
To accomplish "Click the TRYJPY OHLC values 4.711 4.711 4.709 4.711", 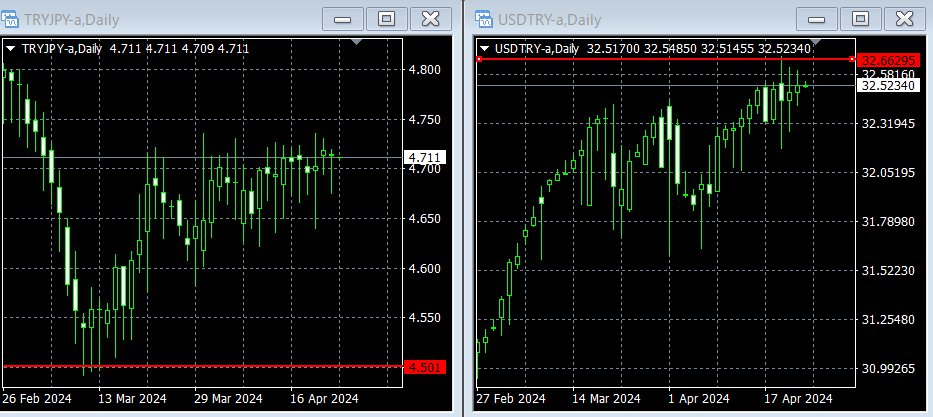I will [x=179, y=49].
